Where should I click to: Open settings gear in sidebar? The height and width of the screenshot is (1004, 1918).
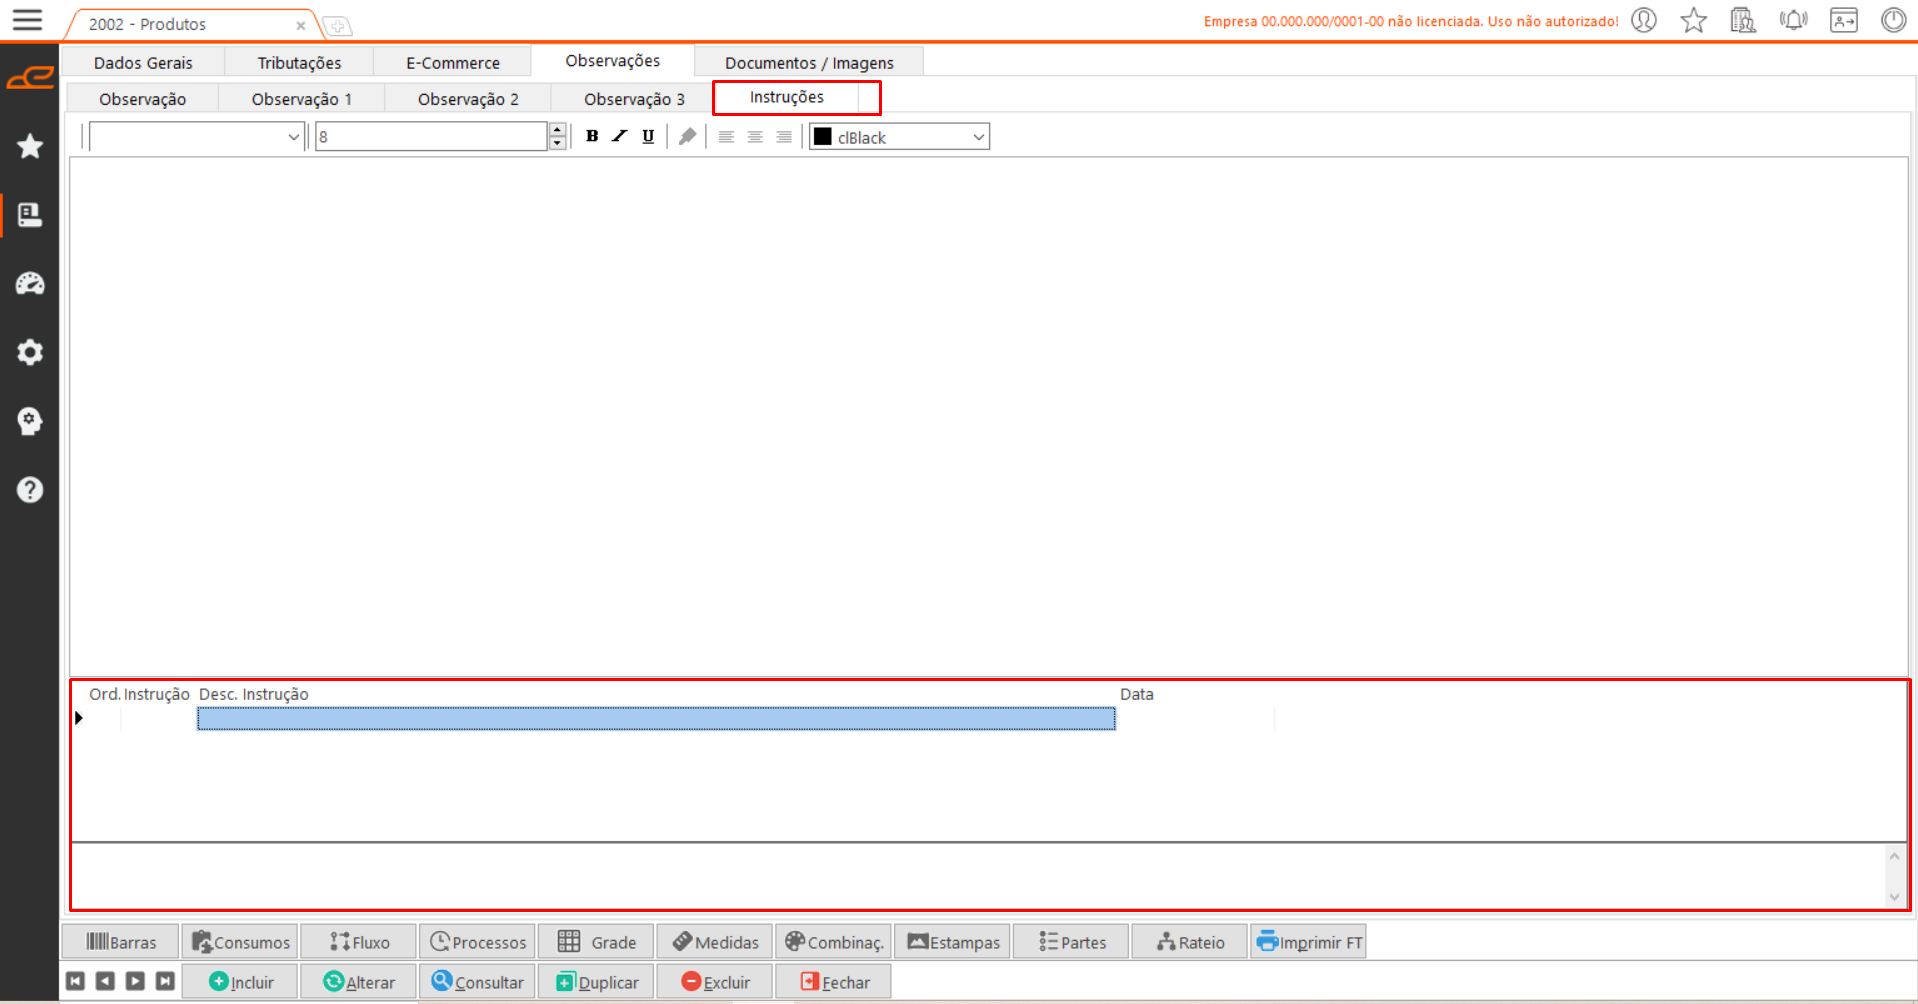[30, 352]
